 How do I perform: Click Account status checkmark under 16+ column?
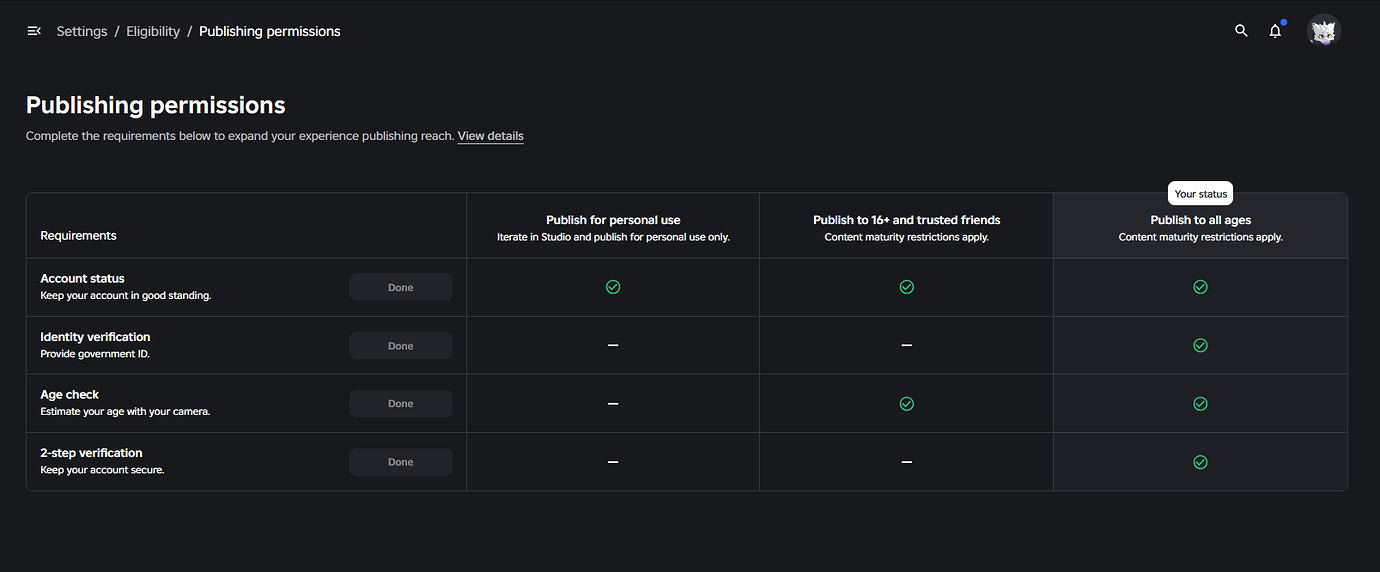pyautogui.click(x=907, y=287)
